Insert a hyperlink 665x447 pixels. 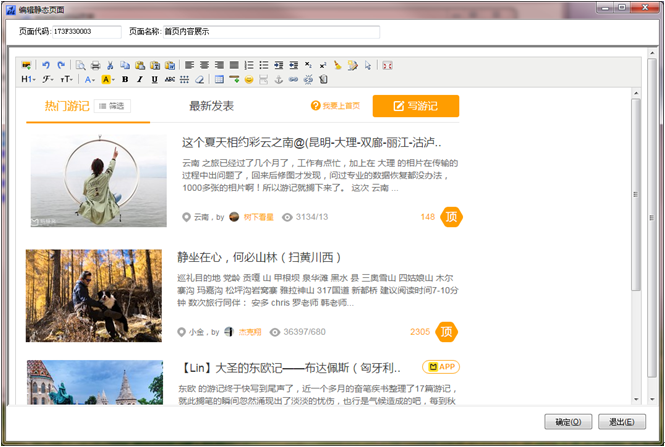293,79
